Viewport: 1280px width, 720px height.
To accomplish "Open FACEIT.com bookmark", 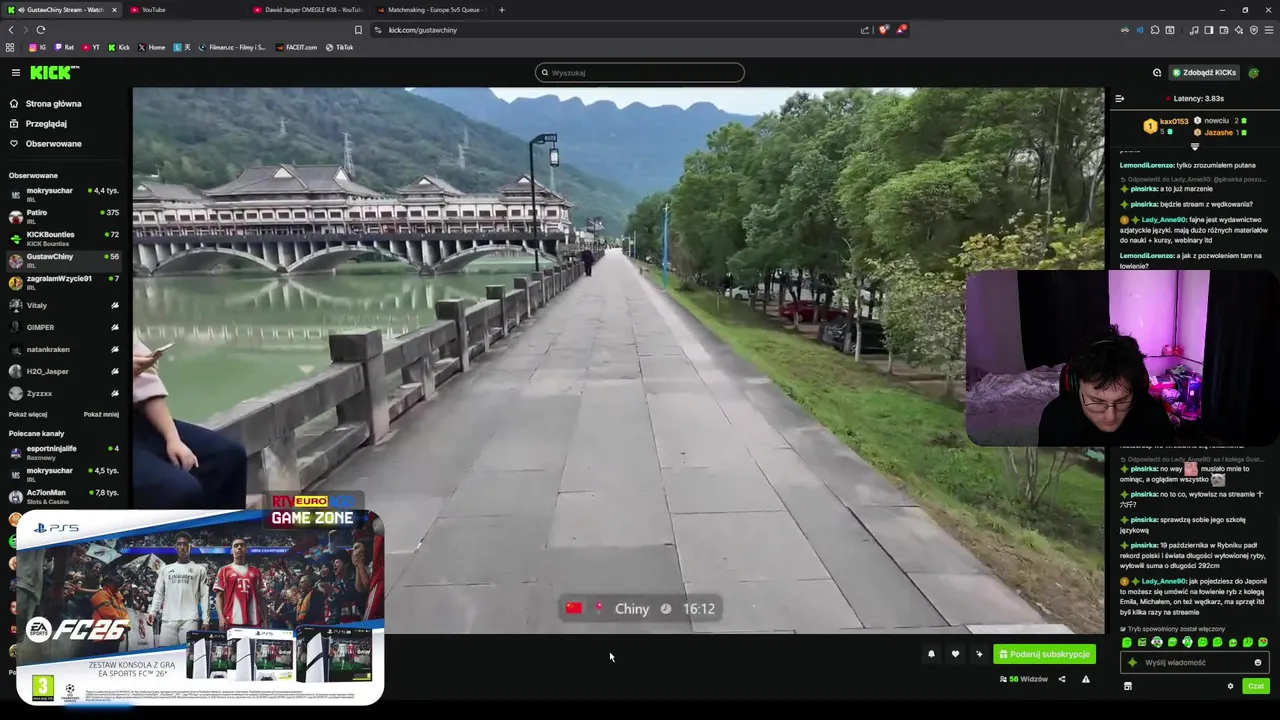I will click(x=297, y=47).
